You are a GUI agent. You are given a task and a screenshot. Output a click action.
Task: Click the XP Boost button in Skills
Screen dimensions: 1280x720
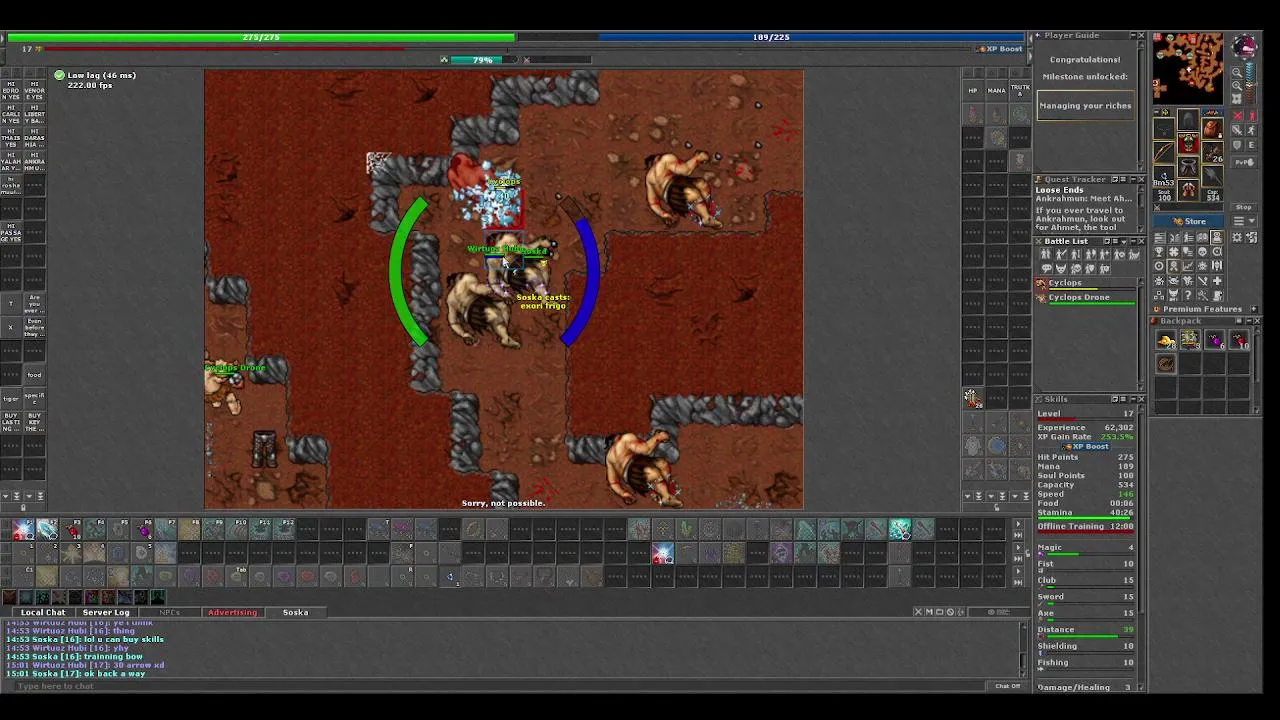tap(1086, 446)
